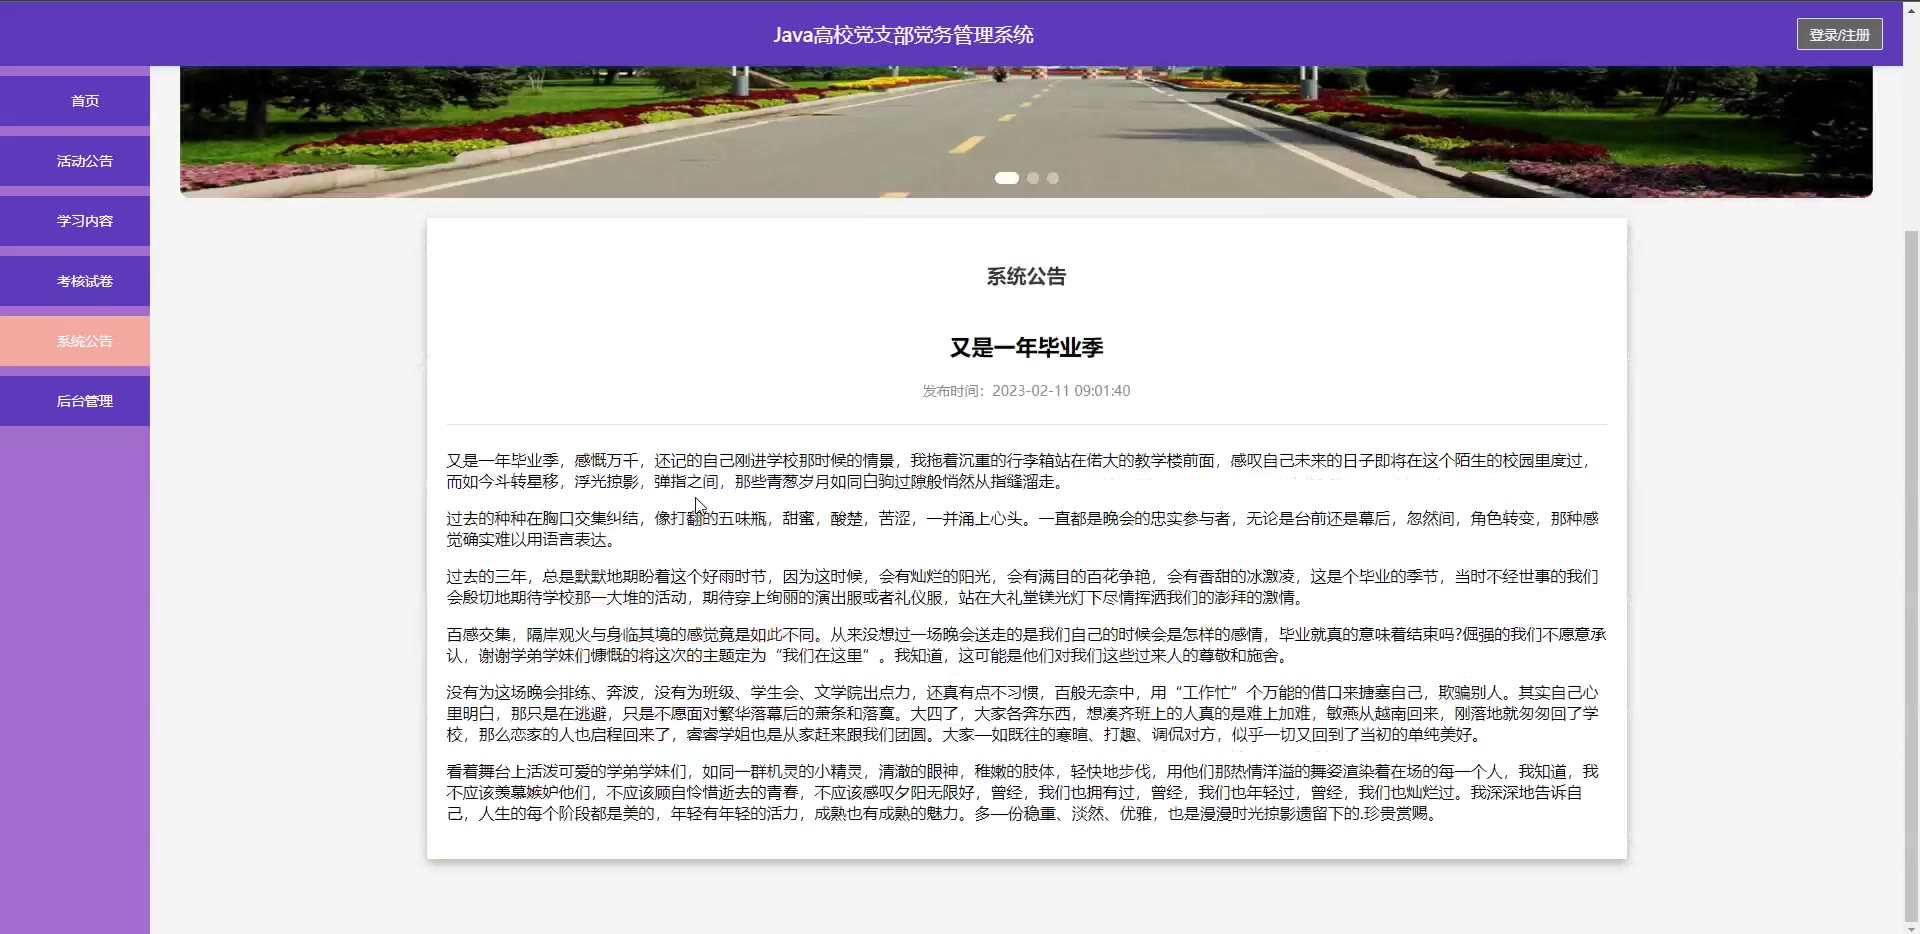Select the first carousel indicator dot
1920x934 pixels.
(x=1006, y=178)
